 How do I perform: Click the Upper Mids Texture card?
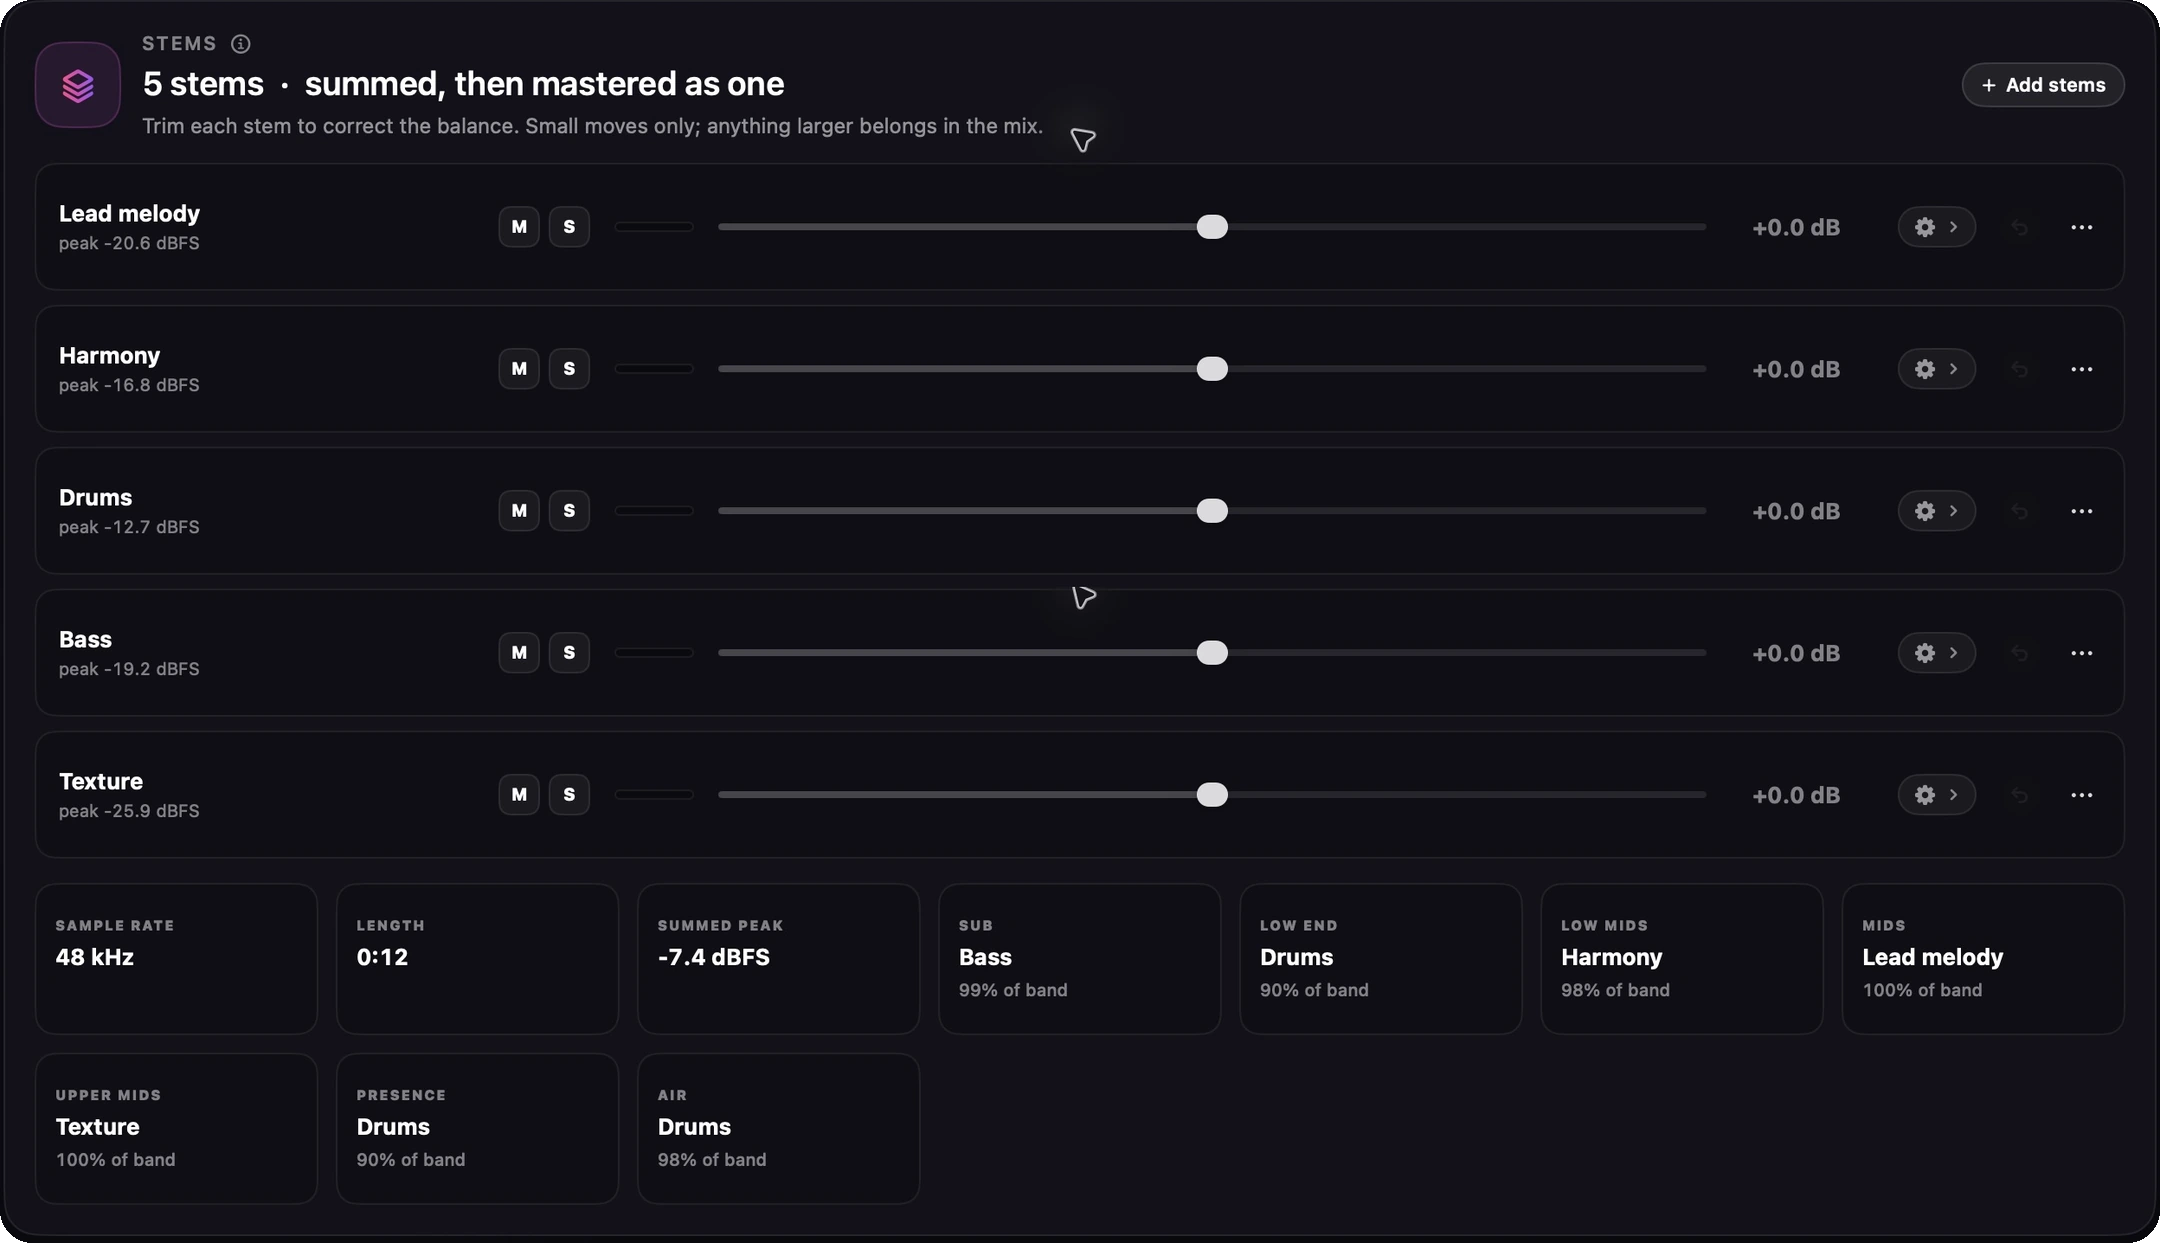(x=176, y=1129)
